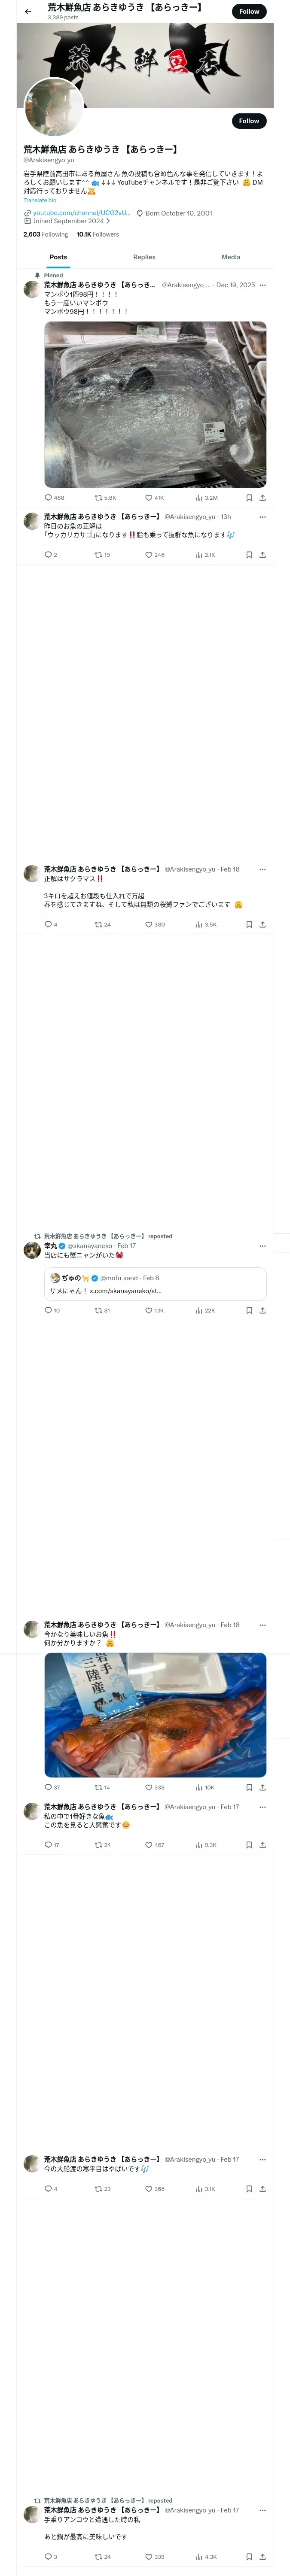The height and width of the screenshot is (2576, 290).
Task: Like the pinned sunfish post
Action: point(149,497)
